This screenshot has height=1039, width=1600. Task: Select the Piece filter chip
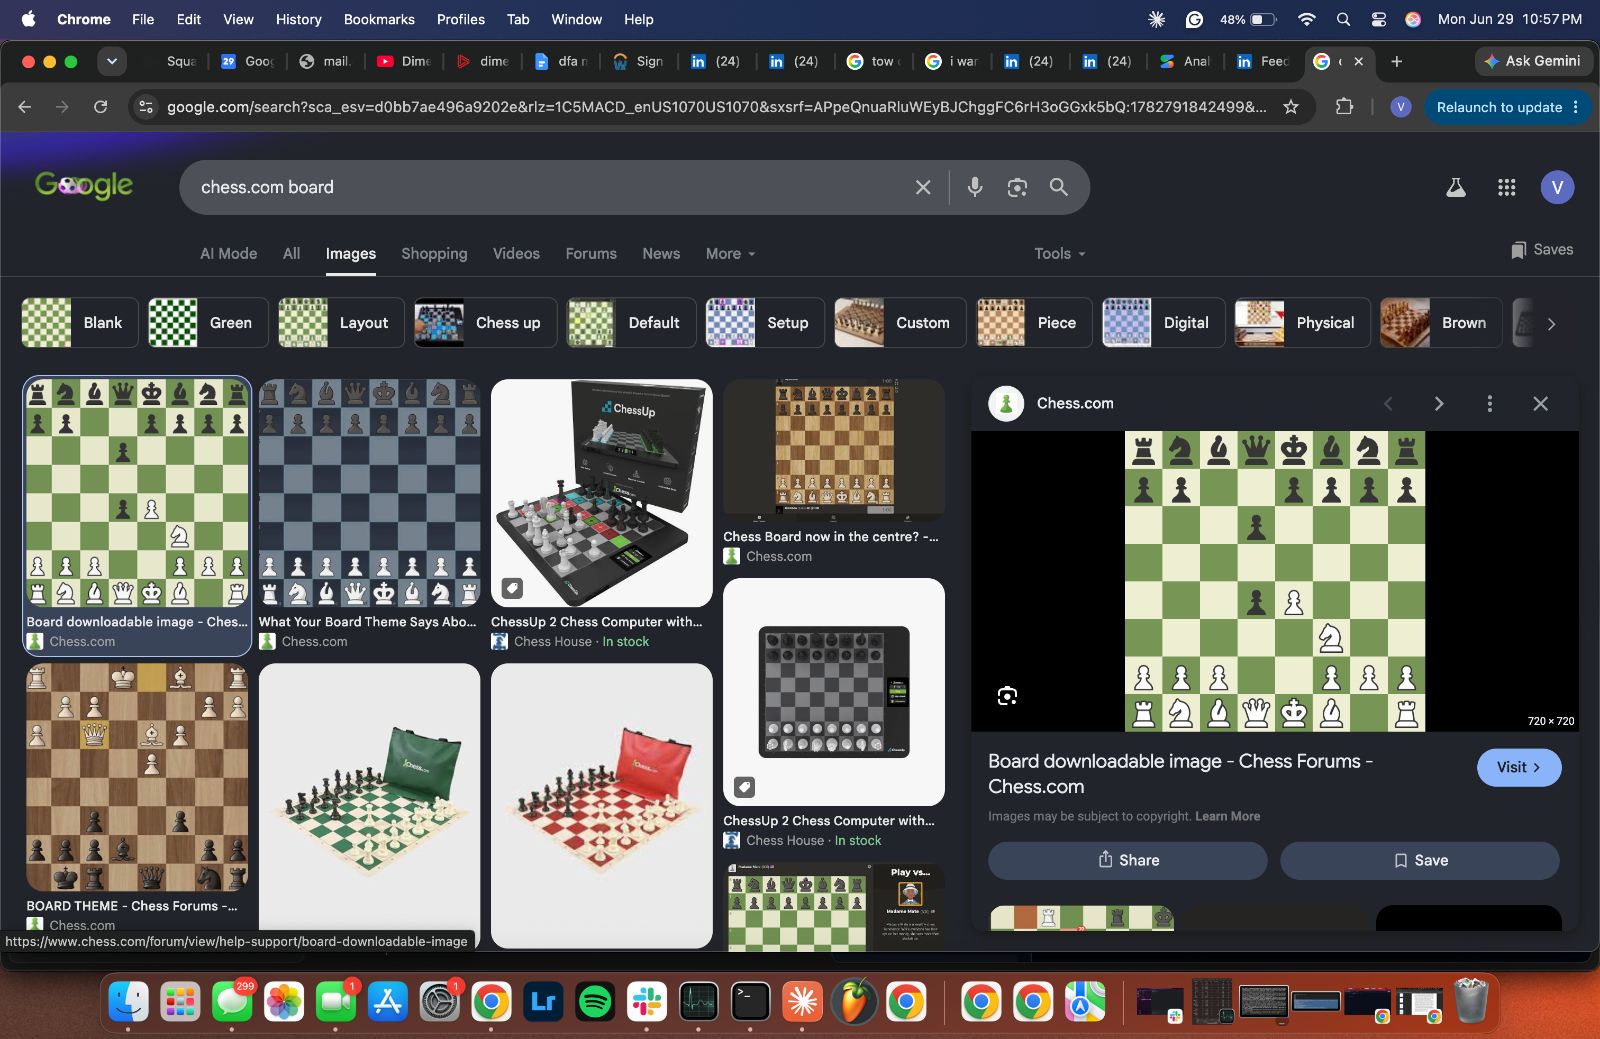coord(1034,323)
